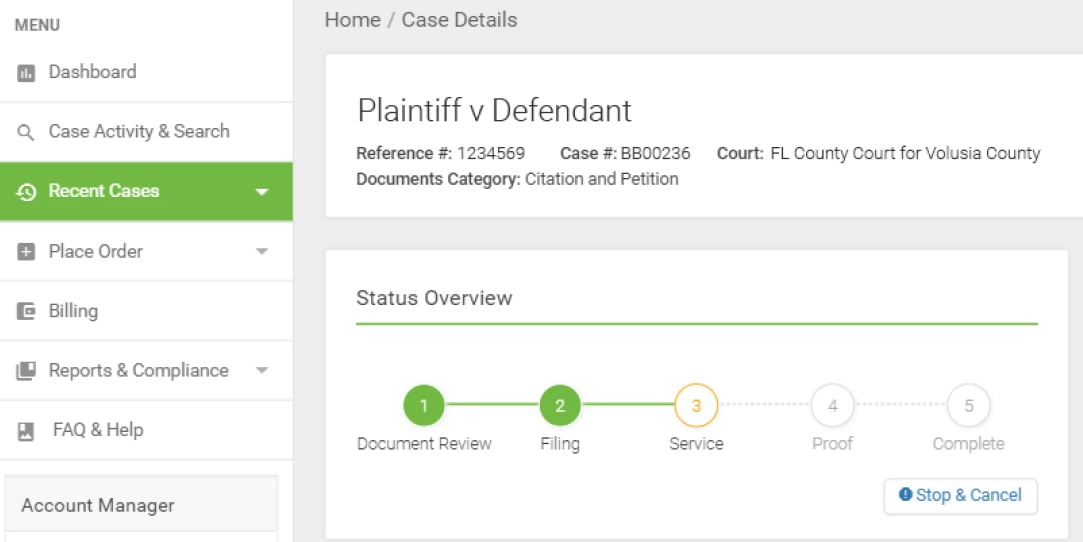
Task: Click the magnifying glass search icon
Action: (x=26, y=132)
